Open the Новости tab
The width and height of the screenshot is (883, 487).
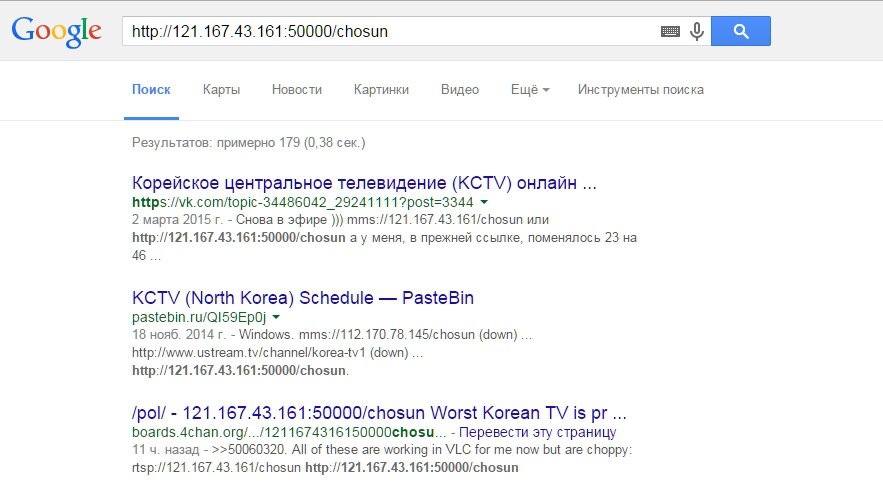297,90
